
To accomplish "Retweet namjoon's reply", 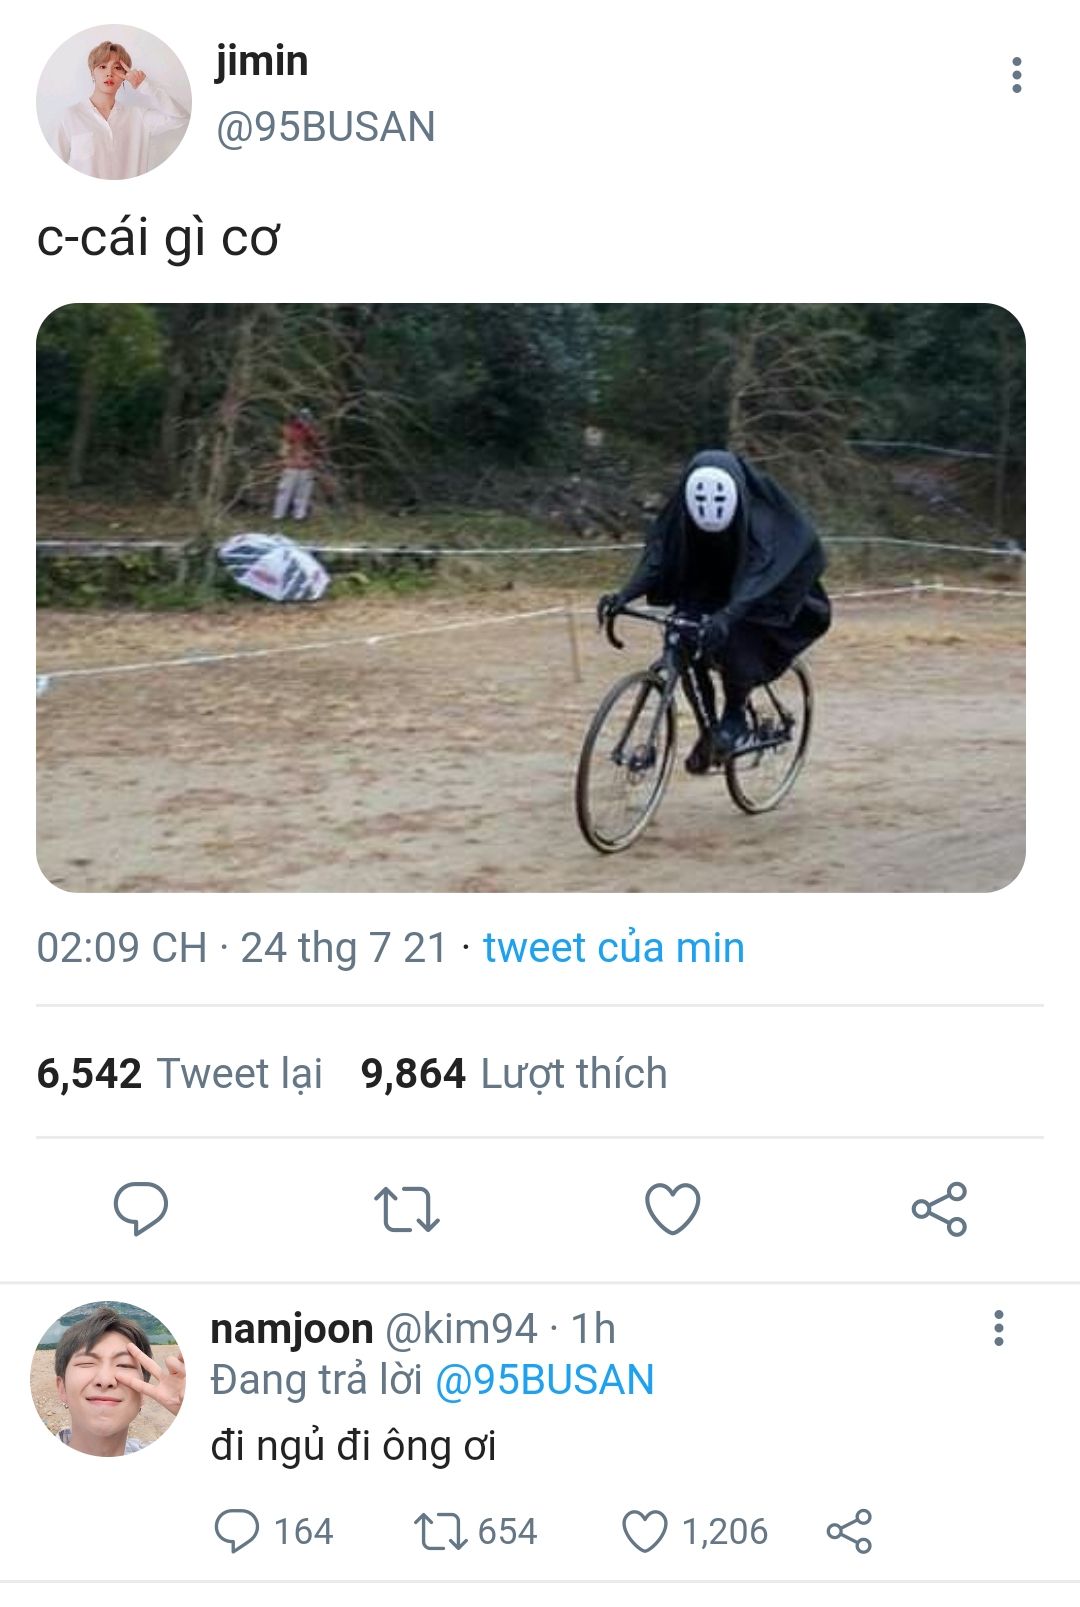I will [441, 1531].
